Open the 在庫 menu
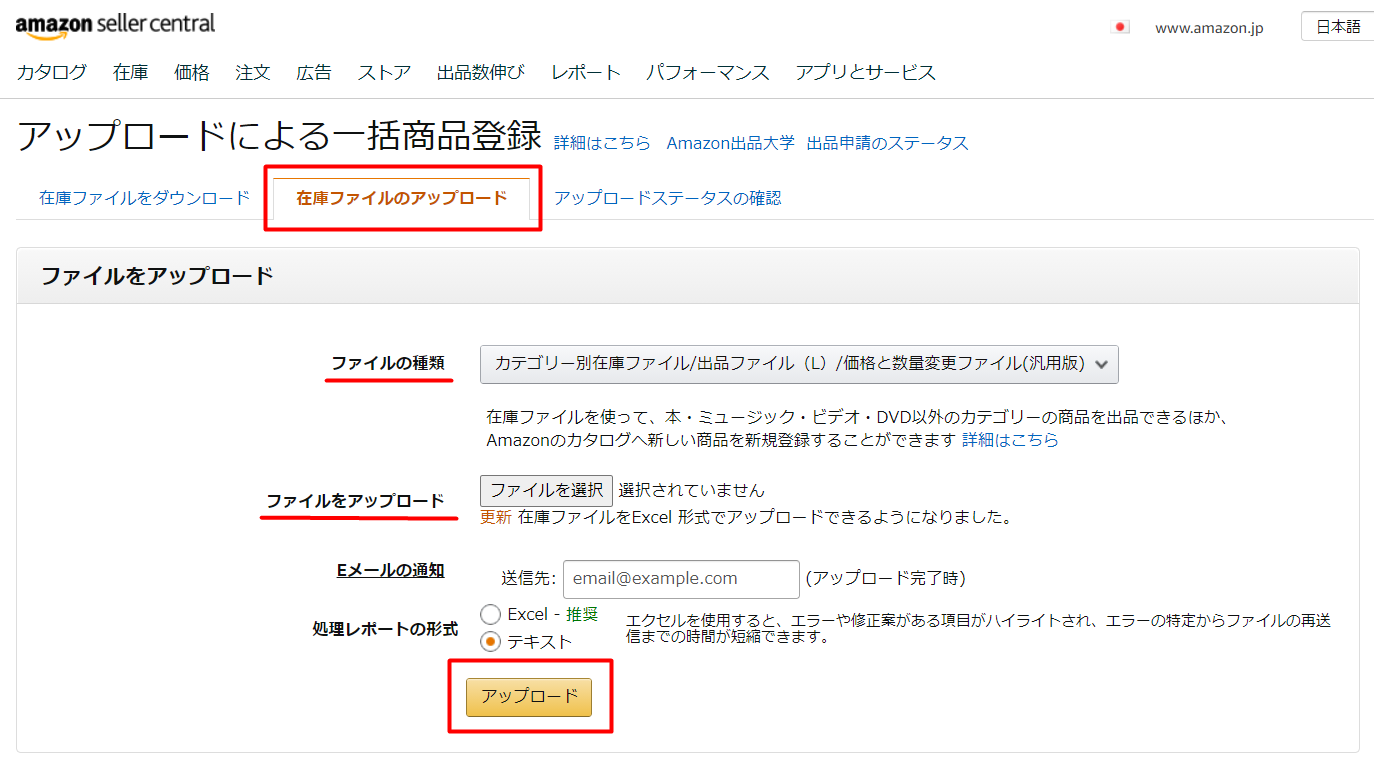Image resolution: width=1374 pixels, height=759 pixels. coord(131,72)
